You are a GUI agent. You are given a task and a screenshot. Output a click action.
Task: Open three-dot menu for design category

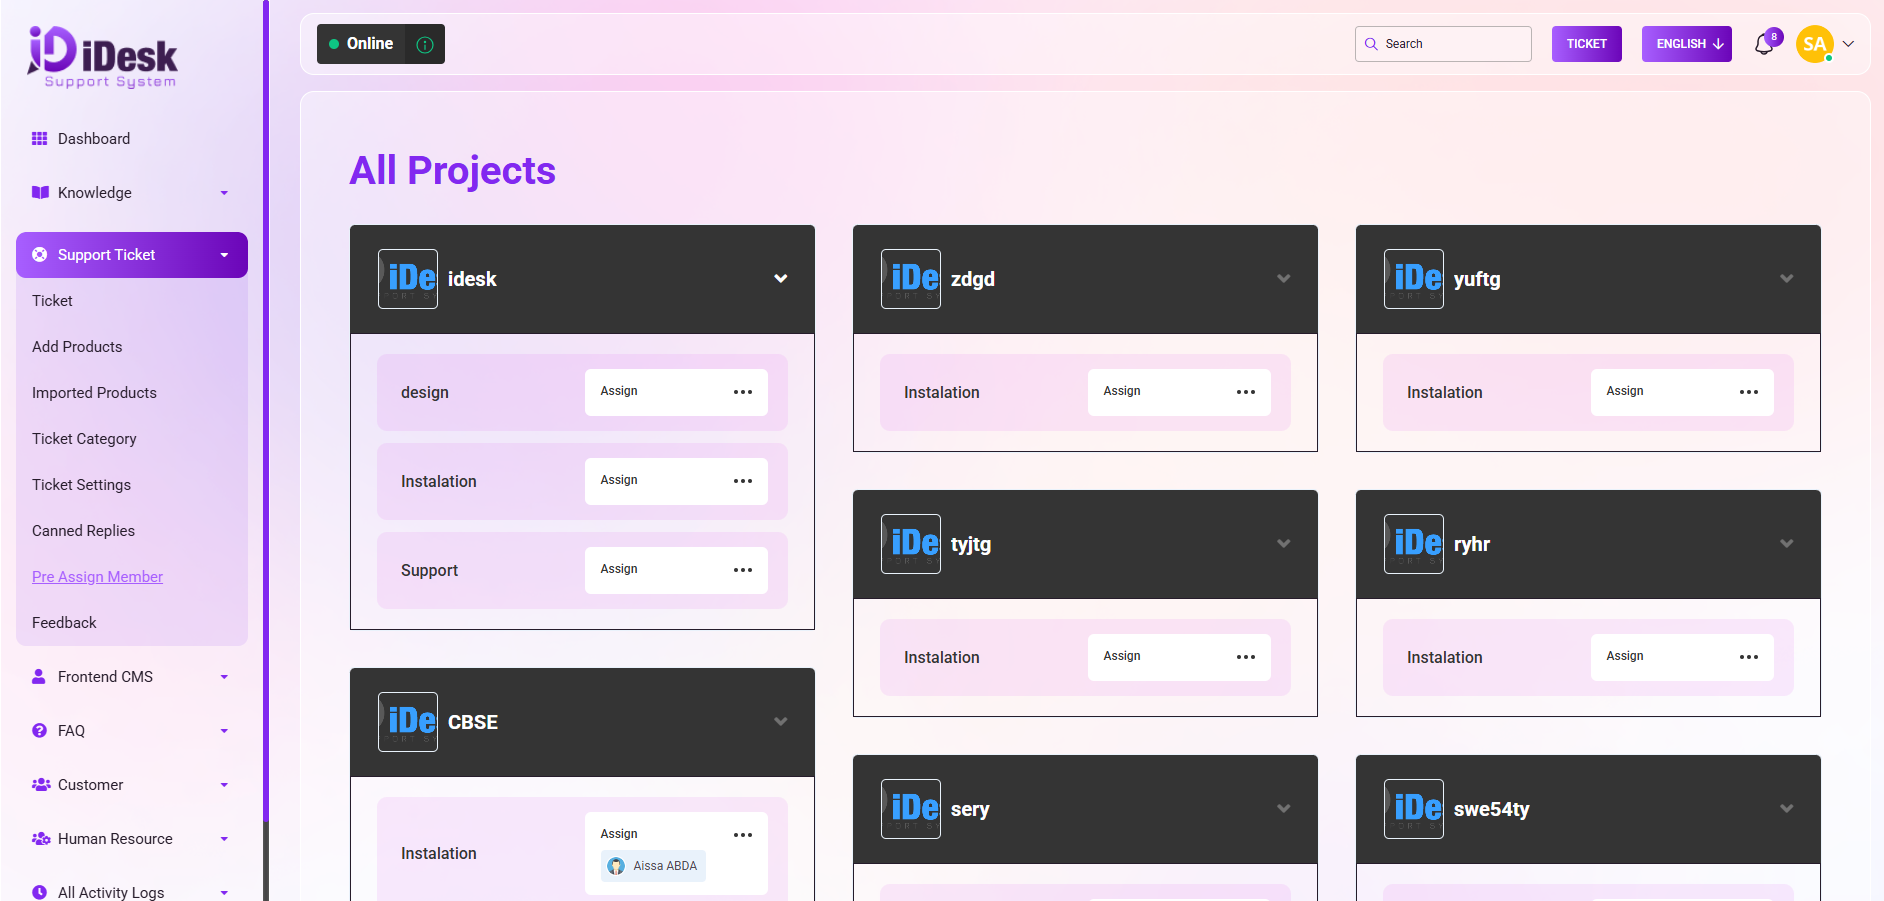click(742, 392)
